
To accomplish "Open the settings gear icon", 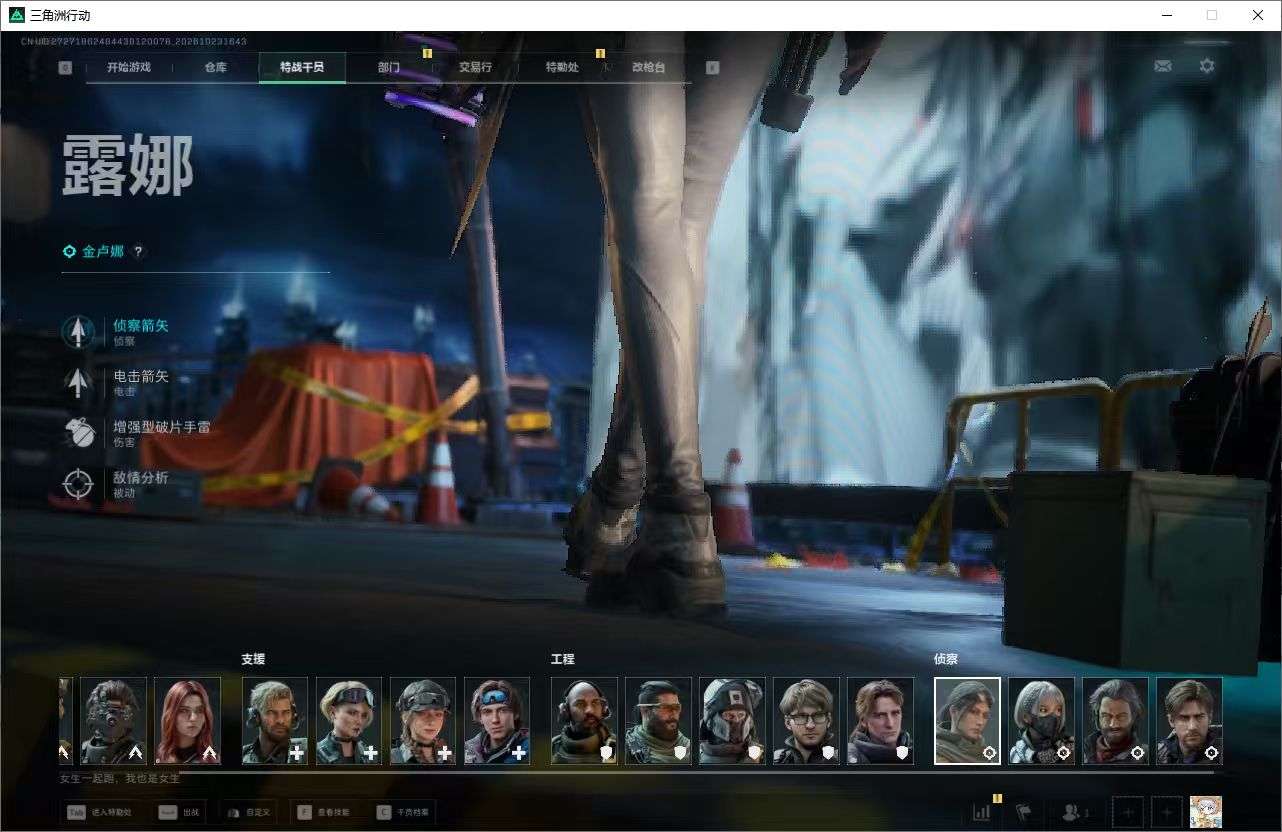I will click(x=1207, y=66).
